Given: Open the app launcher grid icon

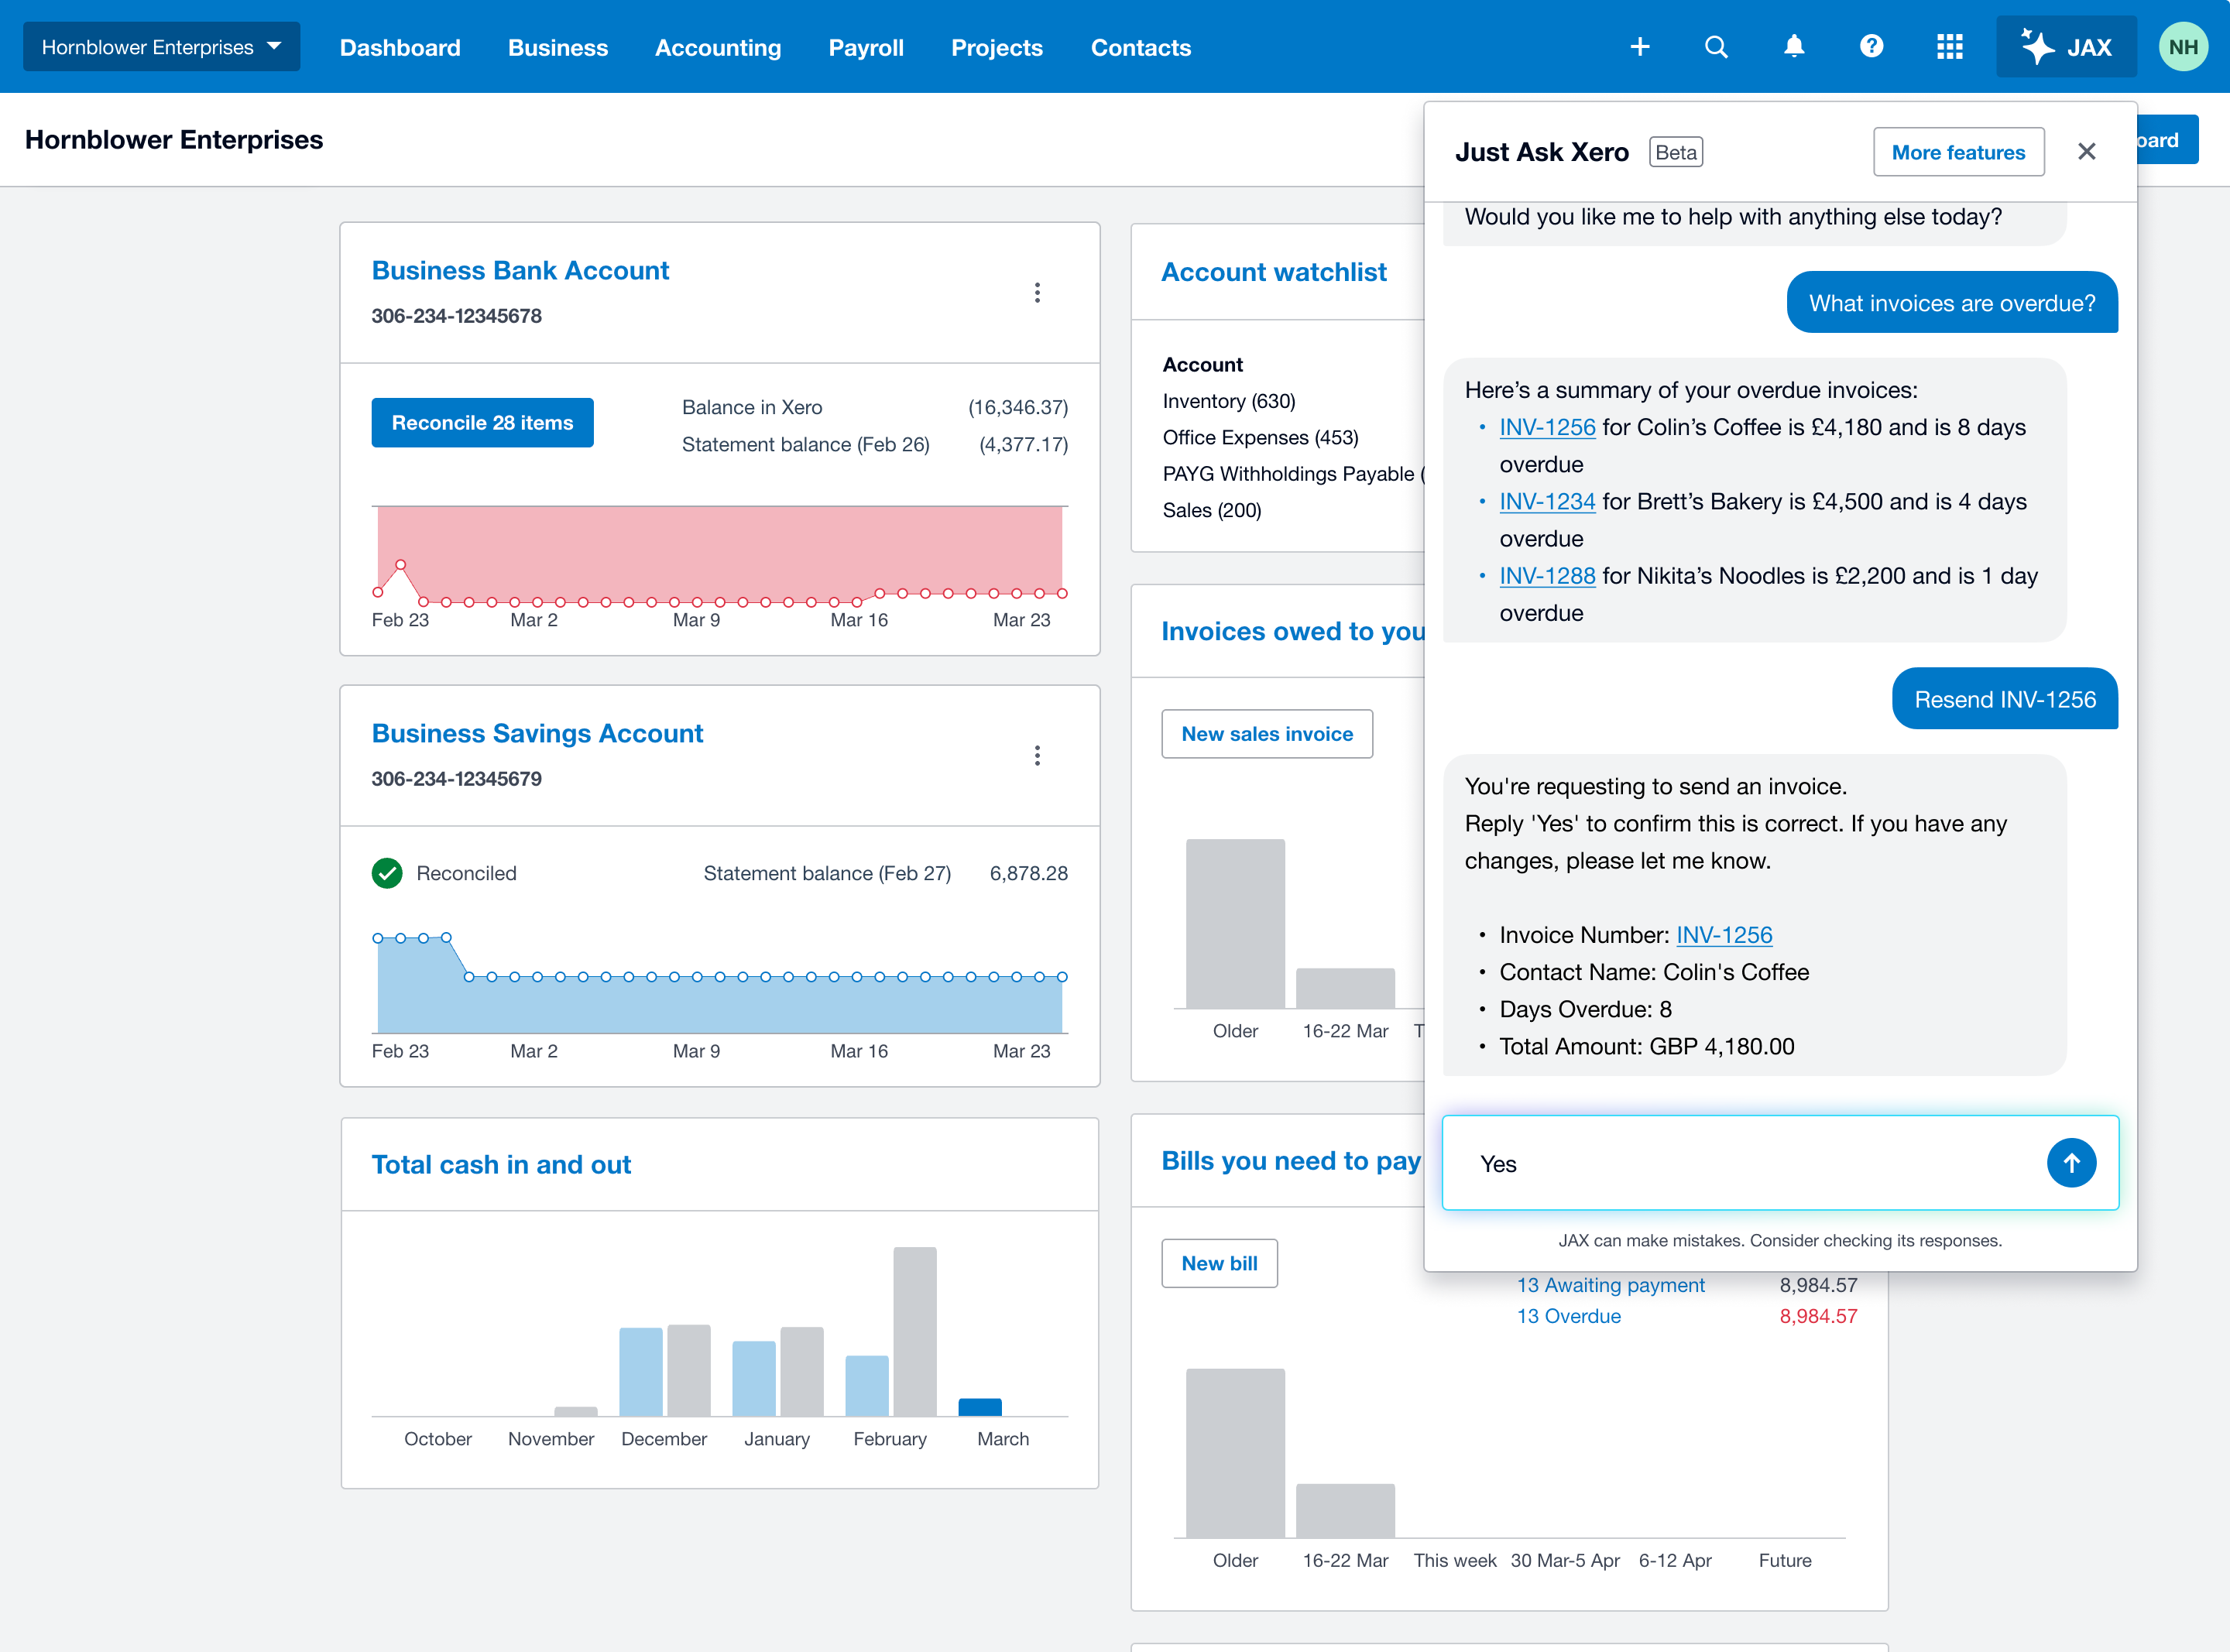Looking at the screenshot, I should pos(1949,47).
